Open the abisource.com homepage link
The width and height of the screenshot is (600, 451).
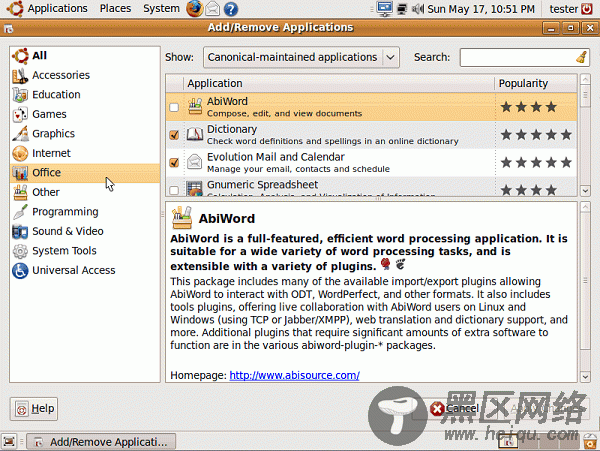tap(294, 375)
